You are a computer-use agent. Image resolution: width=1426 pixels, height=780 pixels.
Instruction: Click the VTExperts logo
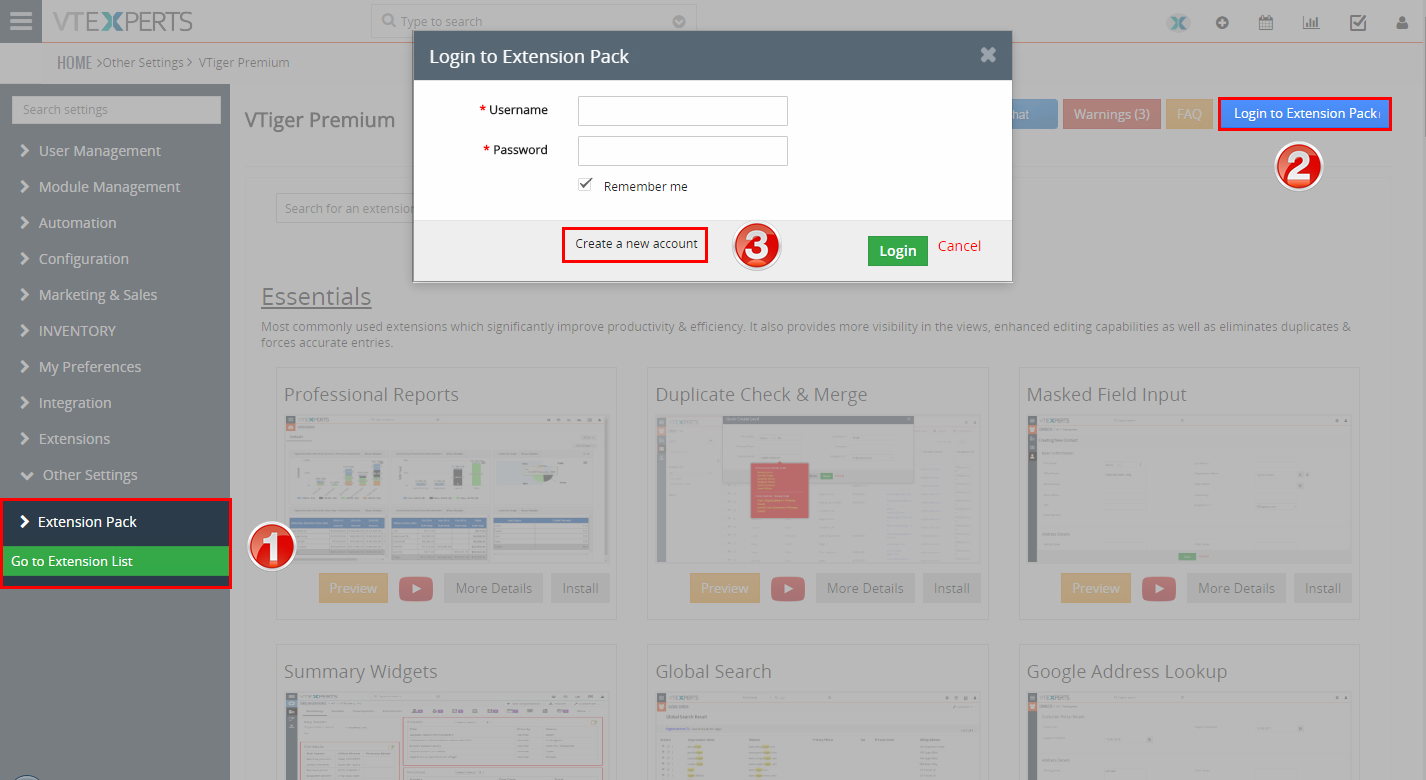[x=124, y=21]
